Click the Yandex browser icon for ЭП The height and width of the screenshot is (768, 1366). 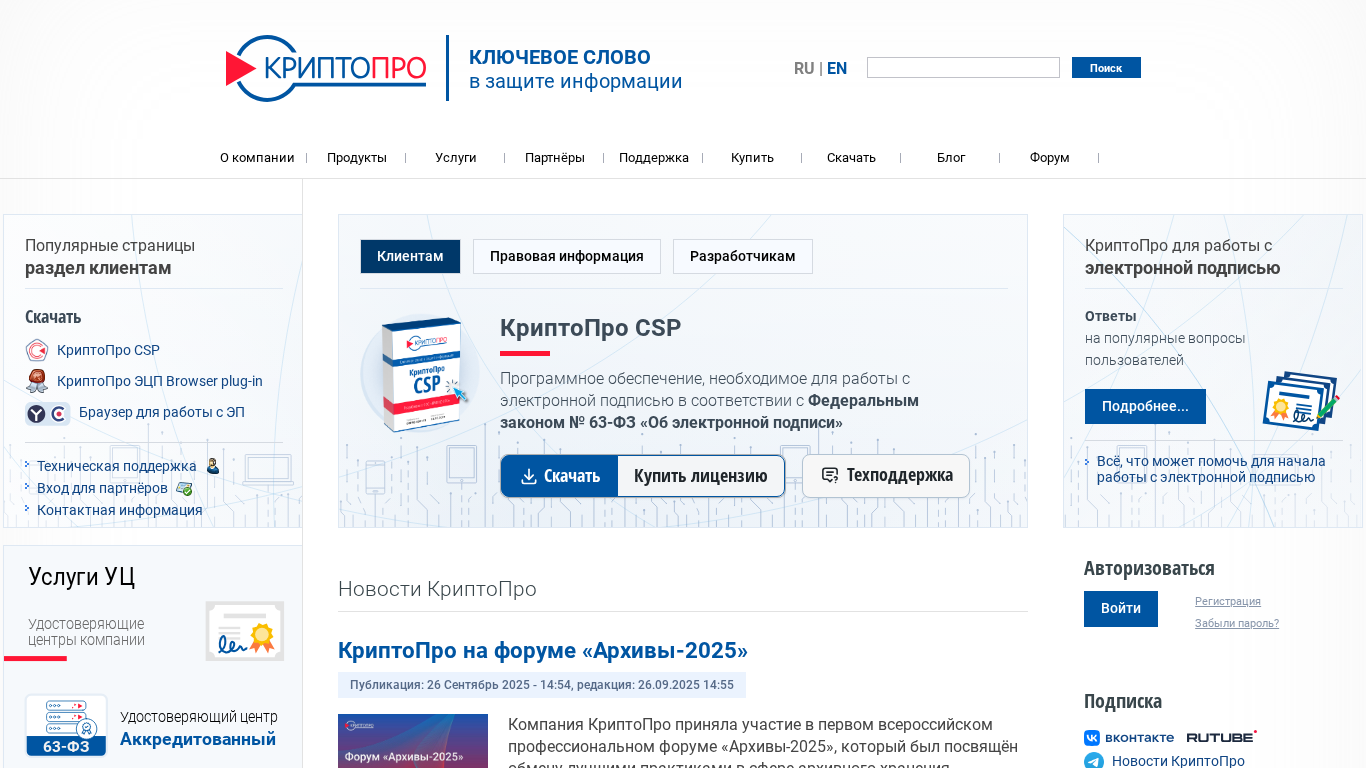(x=47, y=413)
